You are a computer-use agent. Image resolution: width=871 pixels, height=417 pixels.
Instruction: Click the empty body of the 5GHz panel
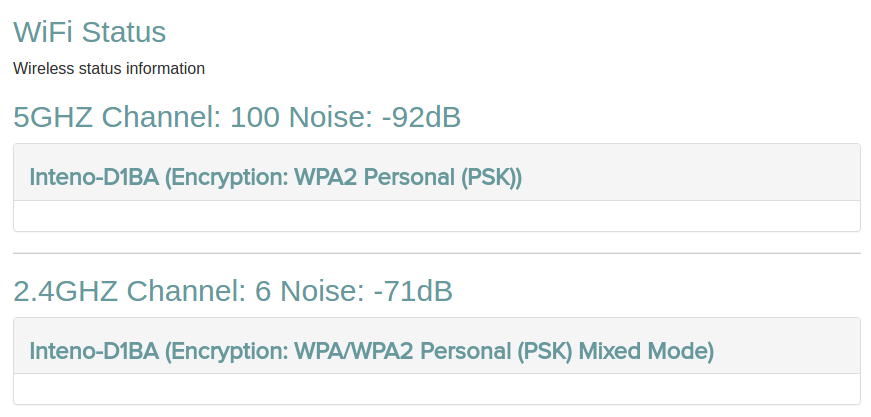click(x=436, y=216)
